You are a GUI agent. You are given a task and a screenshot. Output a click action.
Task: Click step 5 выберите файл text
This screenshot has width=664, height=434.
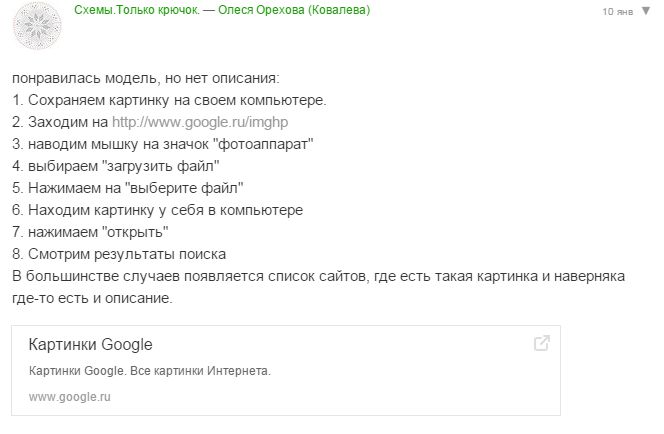pyautogui.click(x=127, y=188)
